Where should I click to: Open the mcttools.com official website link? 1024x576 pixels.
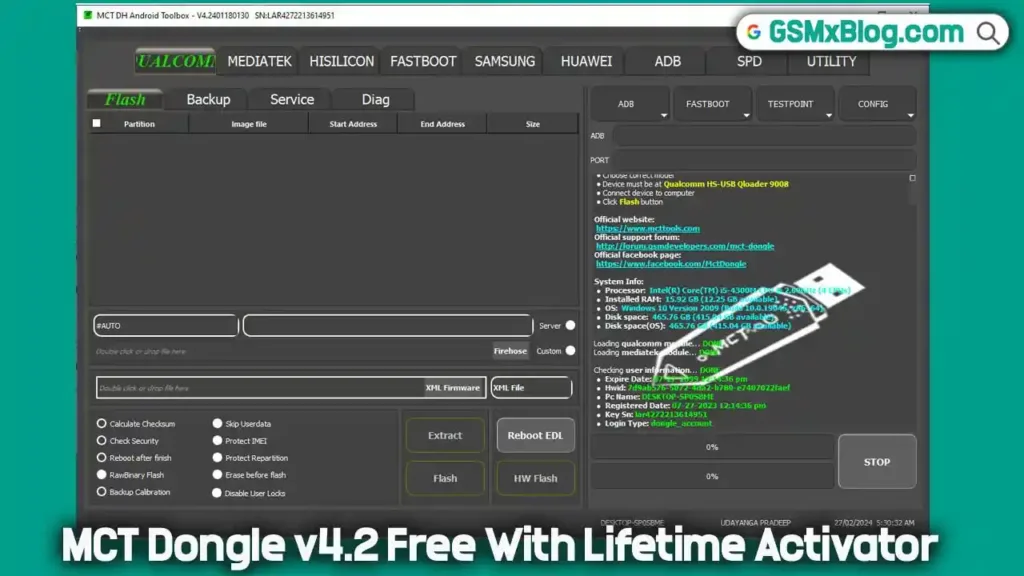pos(648,229)
